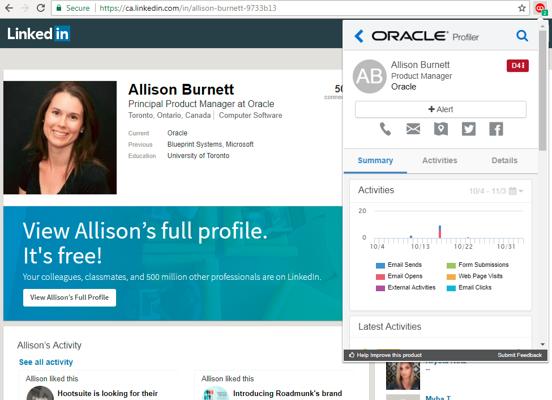
Task: Click the email envelope icon
Action: coord(413,129)
